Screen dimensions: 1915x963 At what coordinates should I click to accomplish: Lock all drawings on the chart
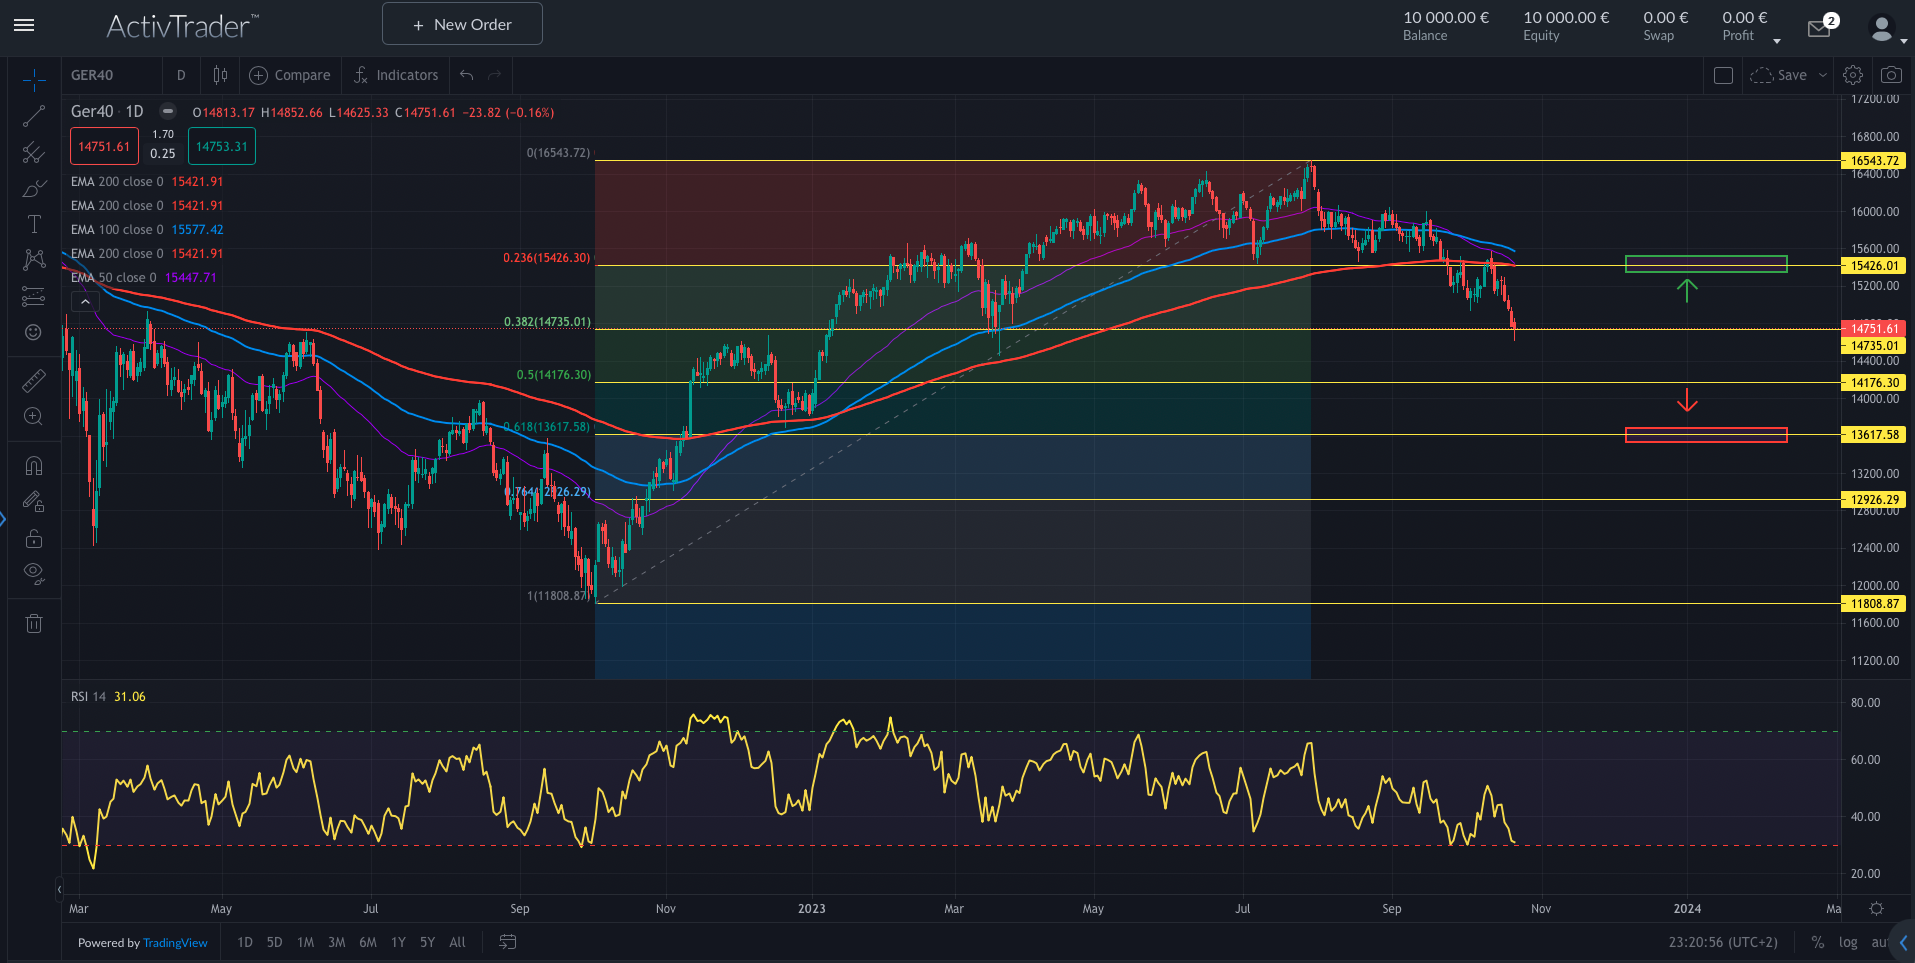click(34, 538)
